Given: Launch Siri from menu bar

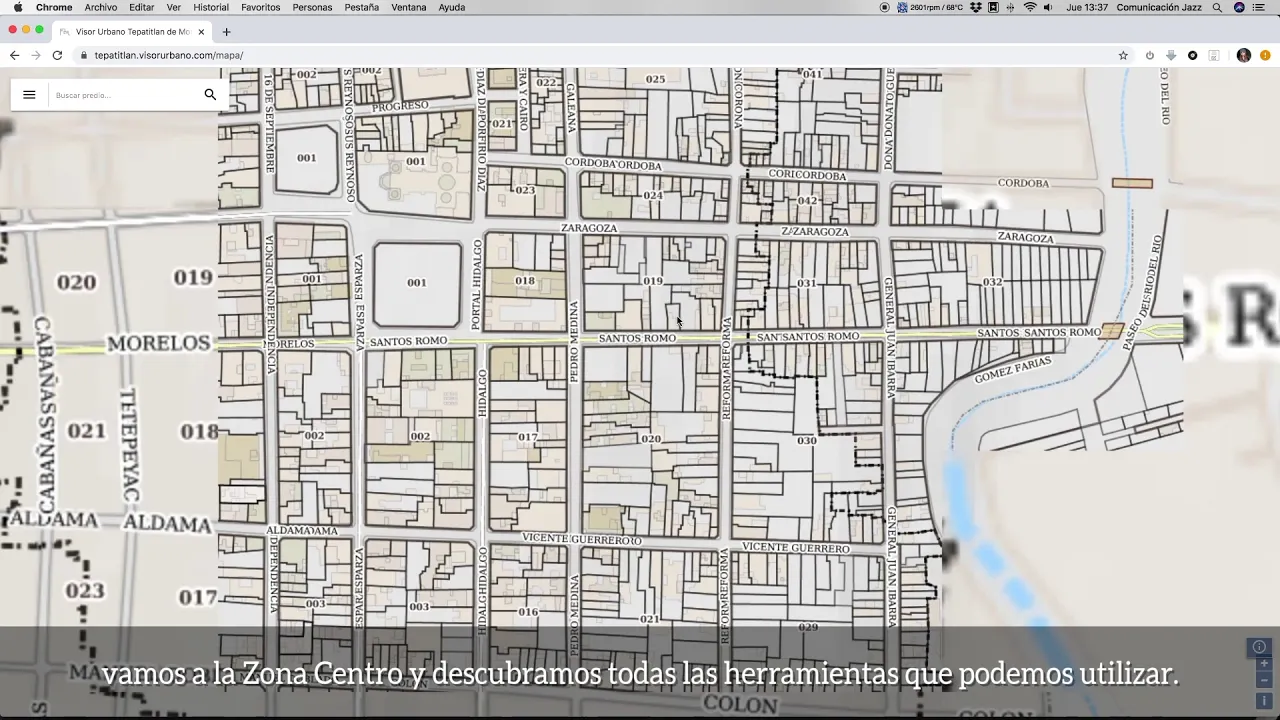Looking at the screenshot, I should point(1239,7).
